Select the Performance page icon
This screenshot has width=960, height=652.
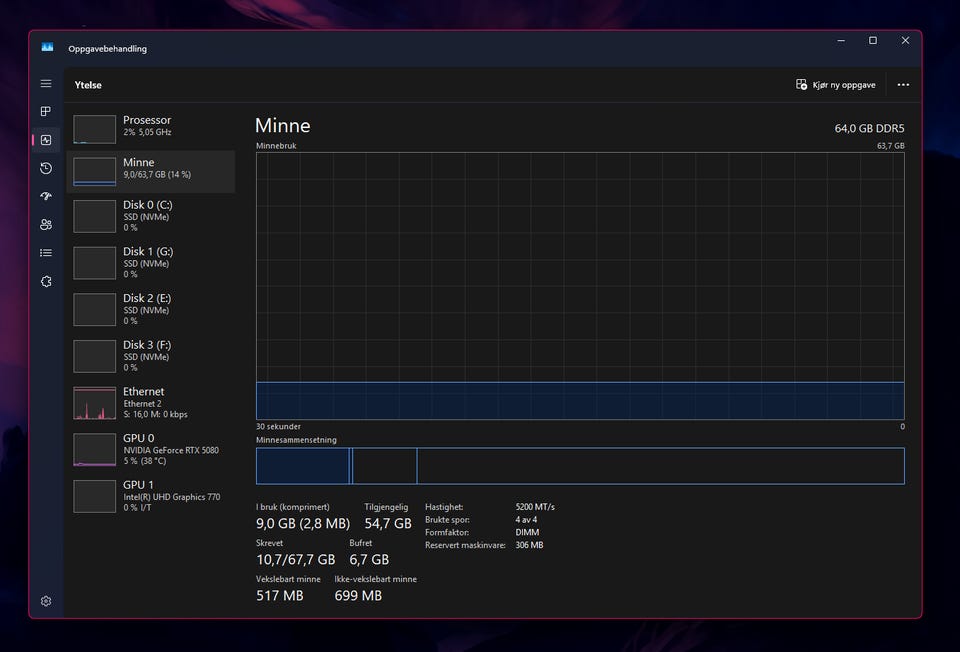pos(46,140)
